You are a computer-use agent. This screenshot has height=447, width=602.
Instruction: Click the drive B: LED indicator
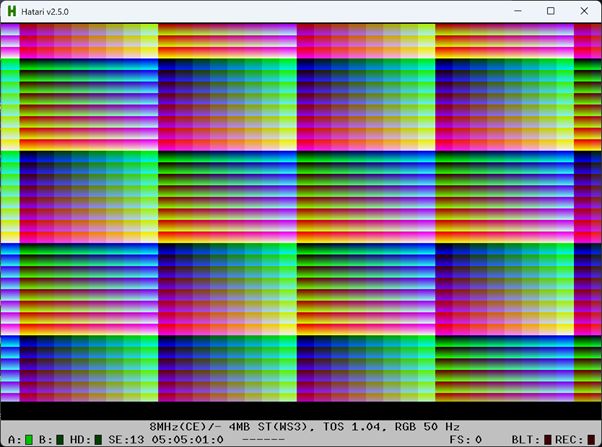pyautogui.click(x=60, y=439)
